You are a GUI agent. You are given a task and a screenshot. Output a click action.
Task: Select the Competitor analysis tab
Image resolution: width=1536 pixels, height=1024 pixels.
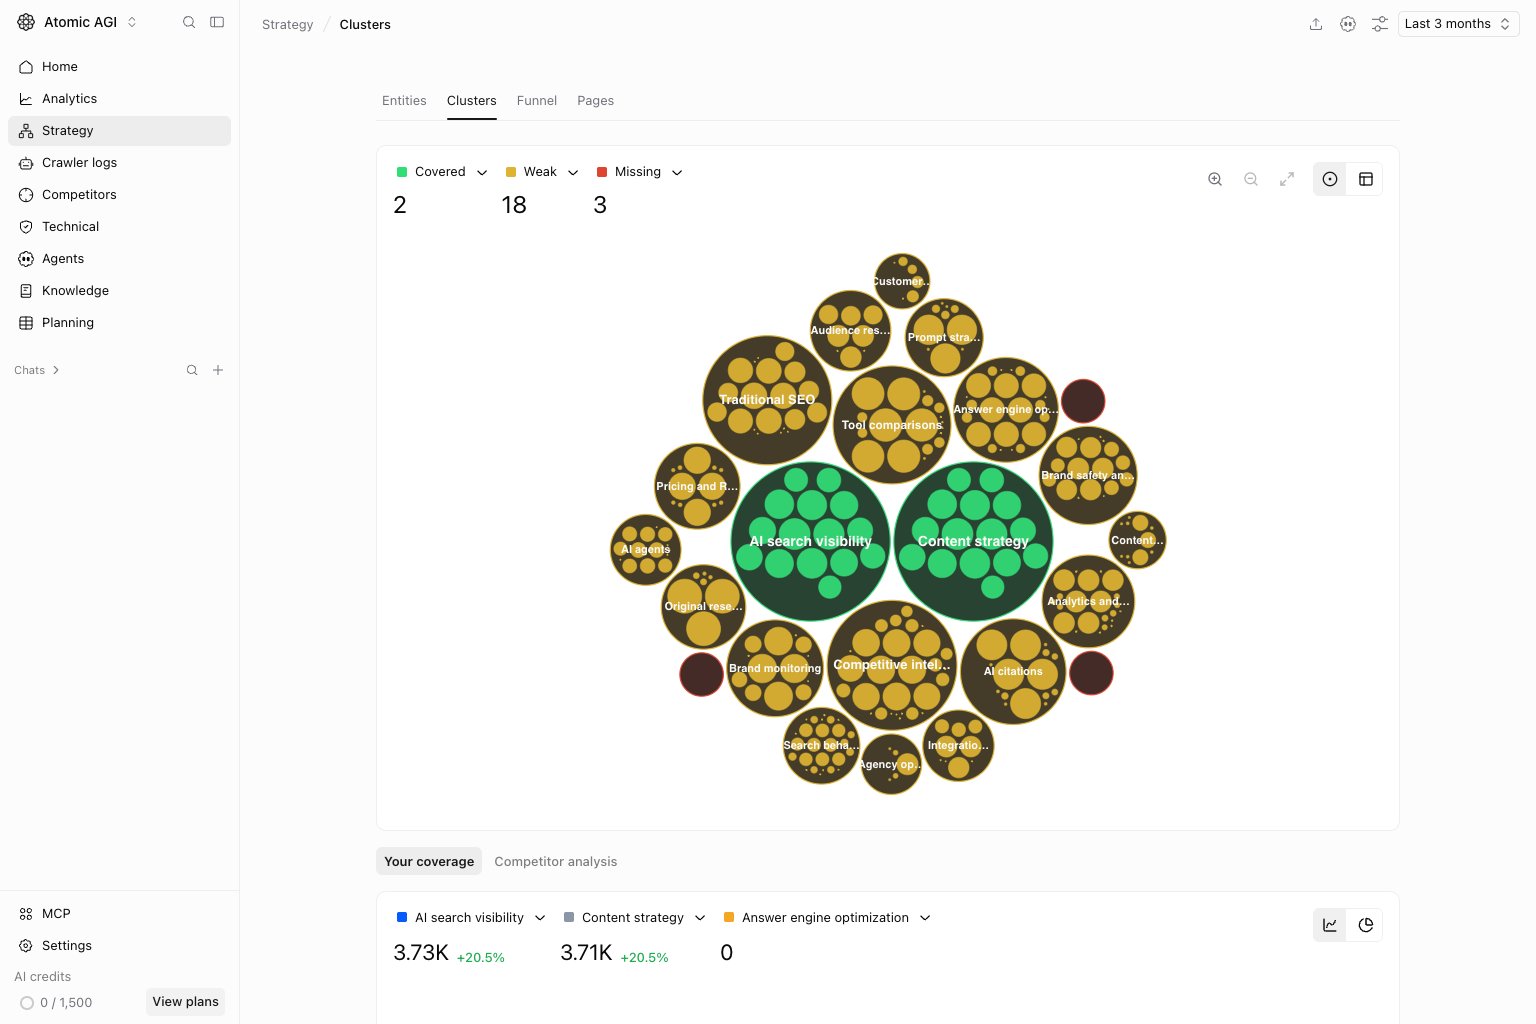coord(556,861)
